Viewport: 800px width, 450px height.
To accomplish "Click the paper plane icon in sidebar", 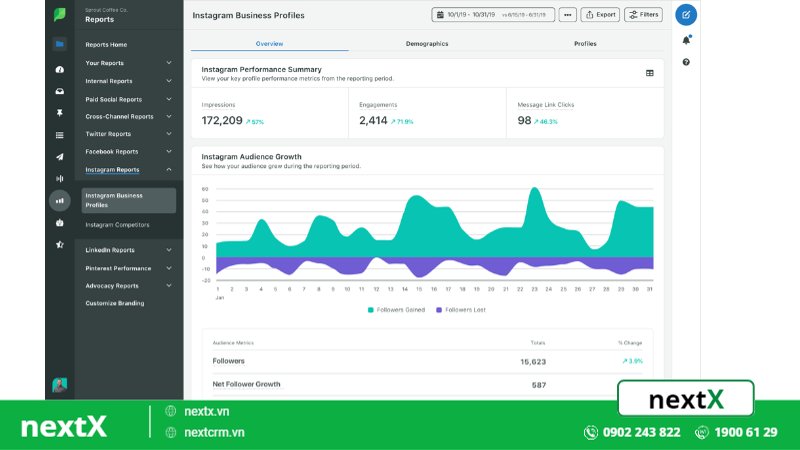I will click(x=60, y=157).
